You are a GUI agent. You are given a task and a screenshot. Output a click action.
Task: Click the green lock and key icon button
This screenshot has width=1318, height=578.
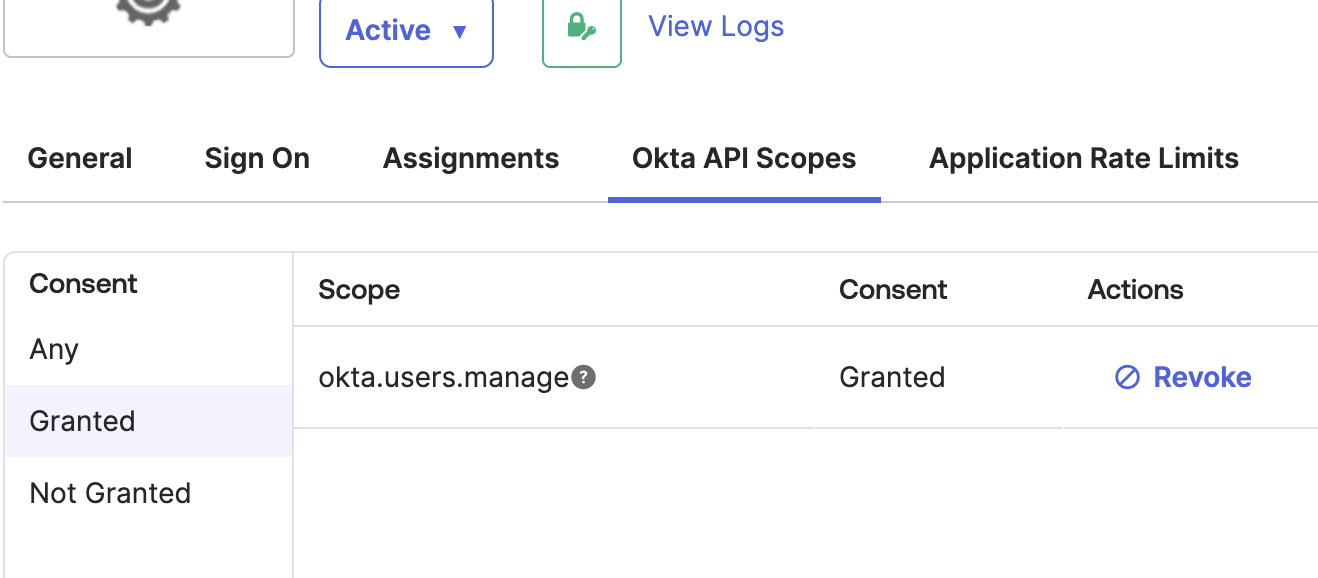582,30
